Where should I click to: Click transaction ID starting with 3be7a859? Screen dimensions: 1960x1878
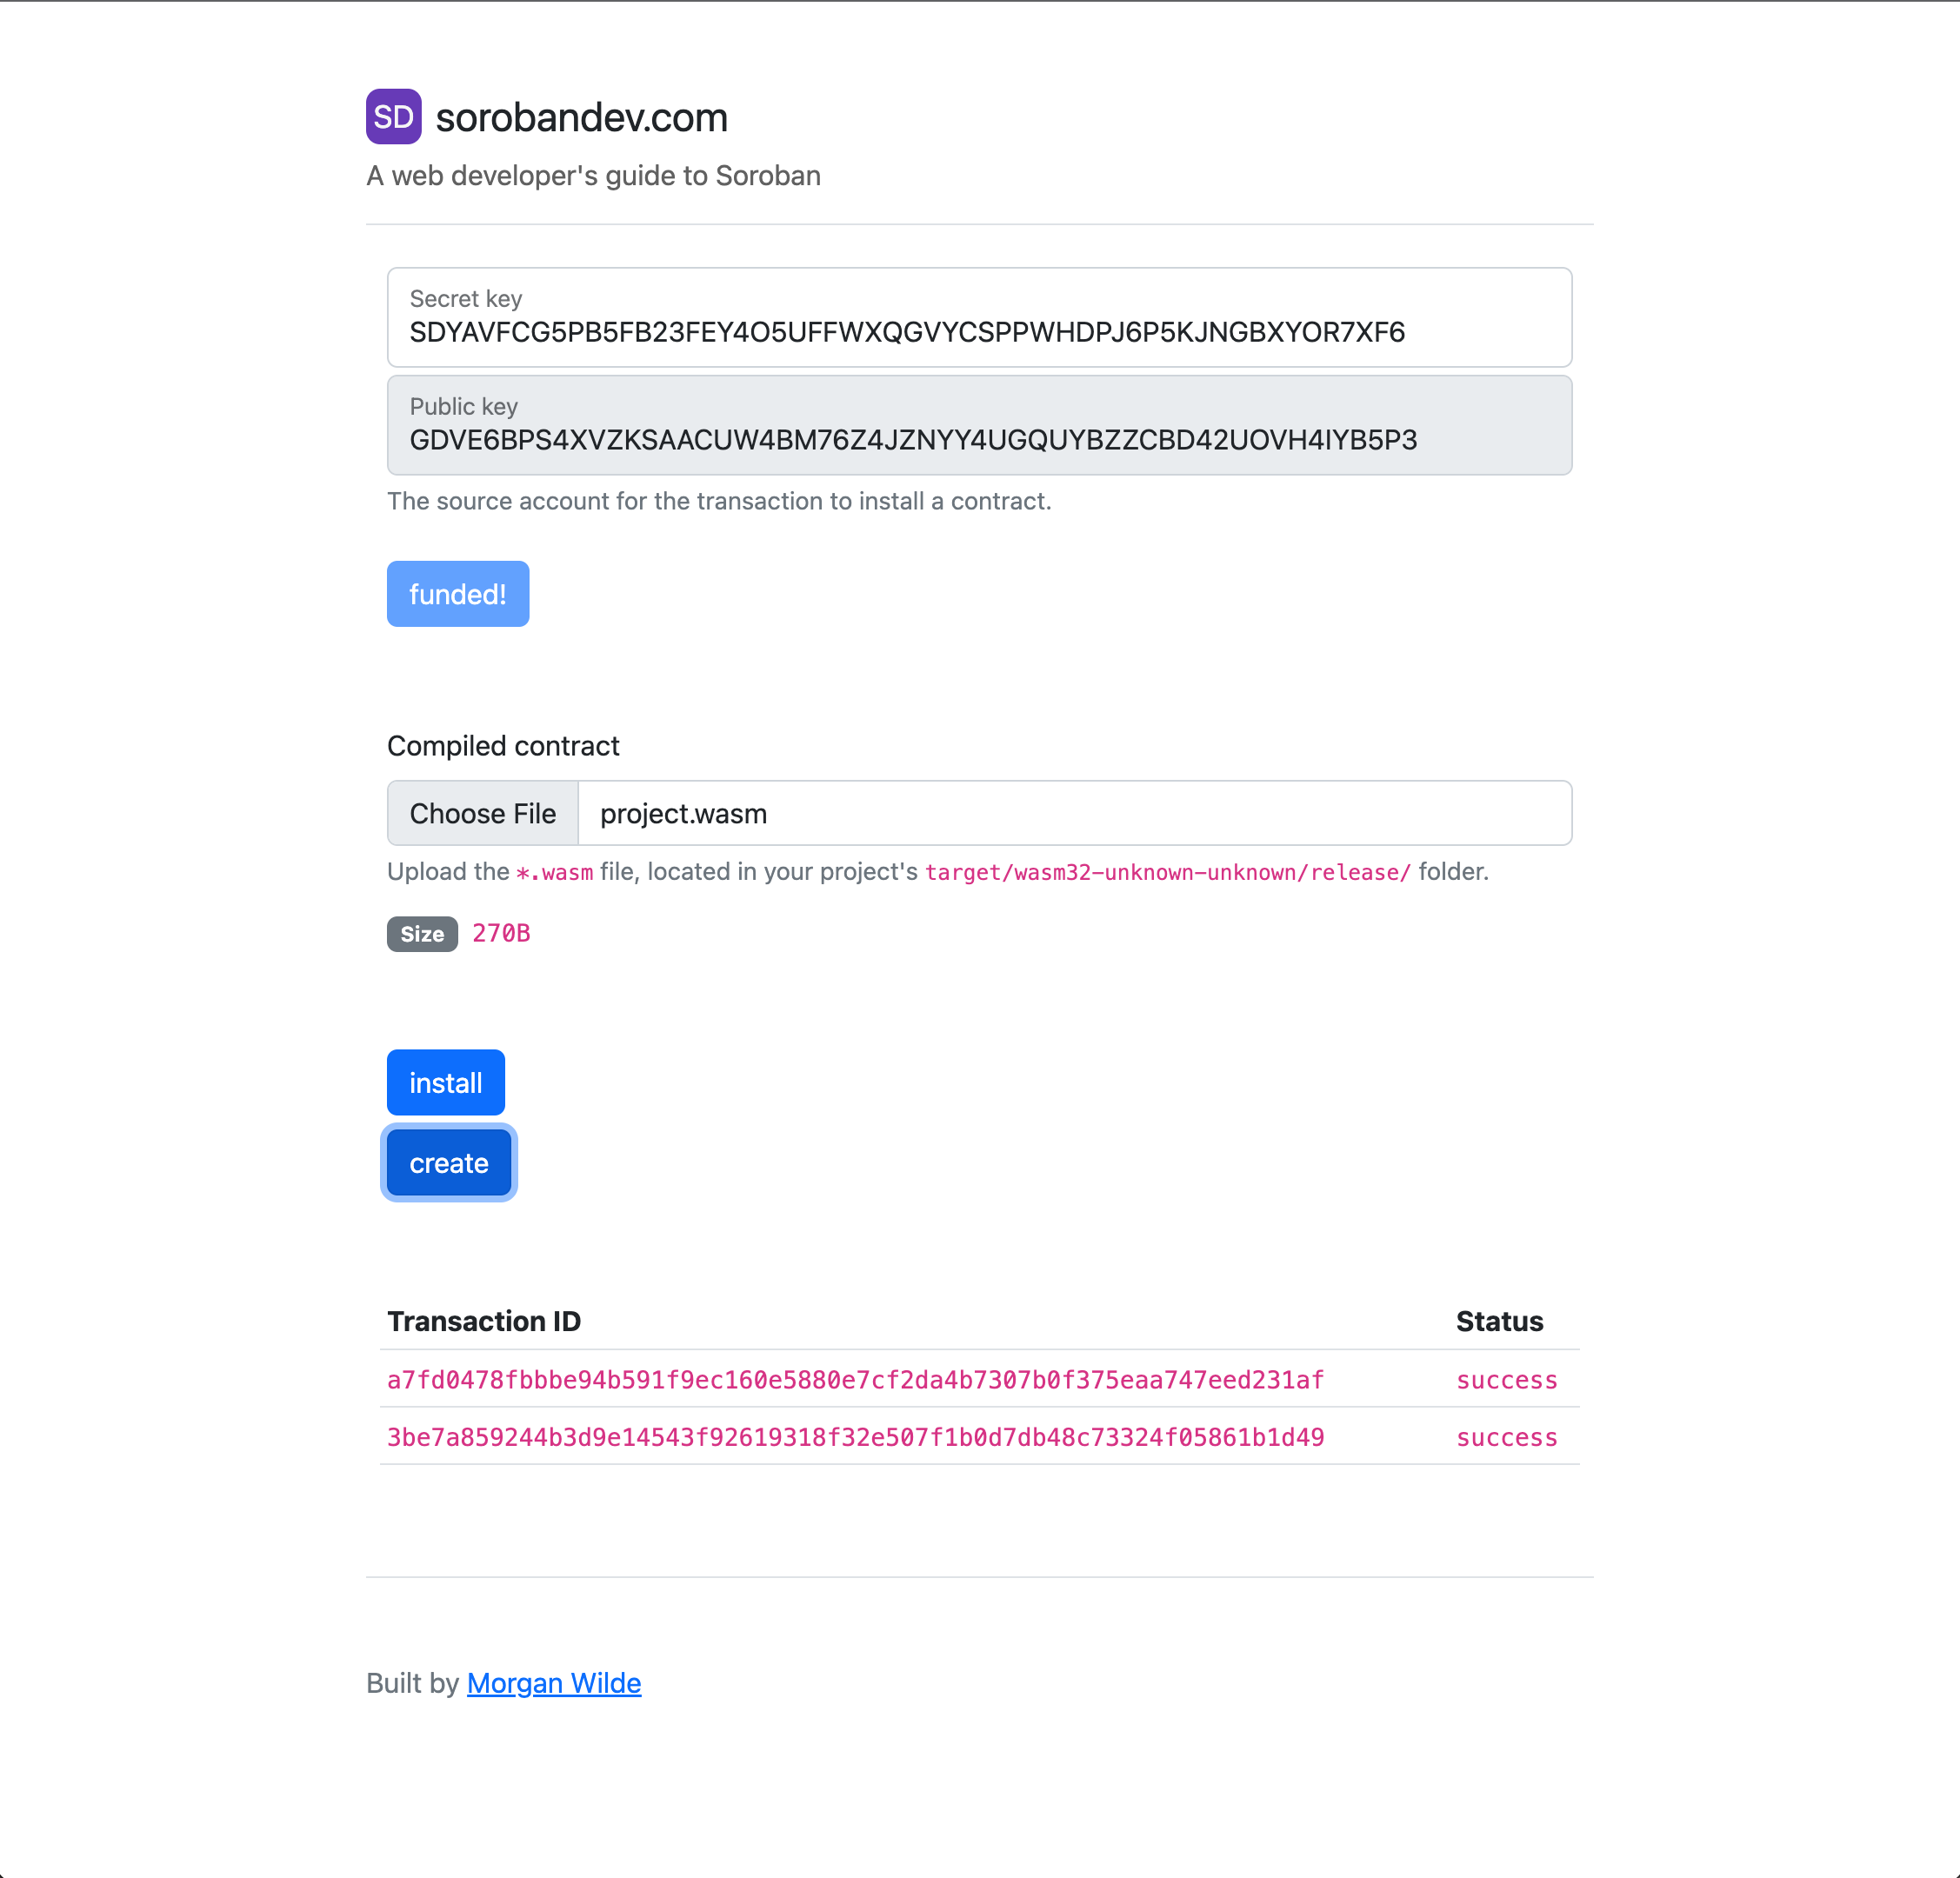coord(855,1437)
